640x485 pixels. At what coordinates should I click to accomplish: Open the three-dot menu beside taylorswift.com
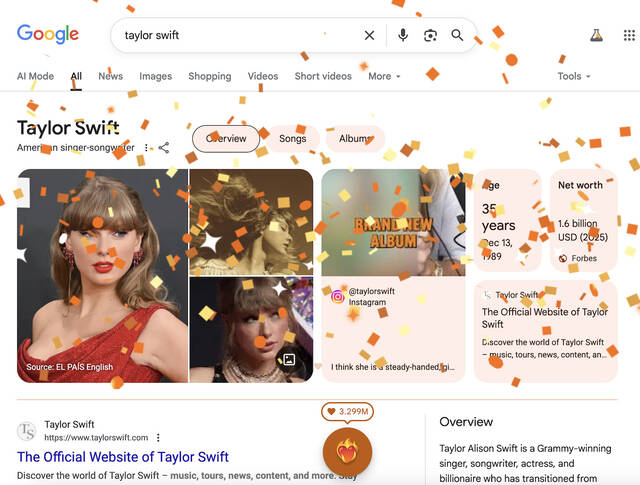(158, 438)
